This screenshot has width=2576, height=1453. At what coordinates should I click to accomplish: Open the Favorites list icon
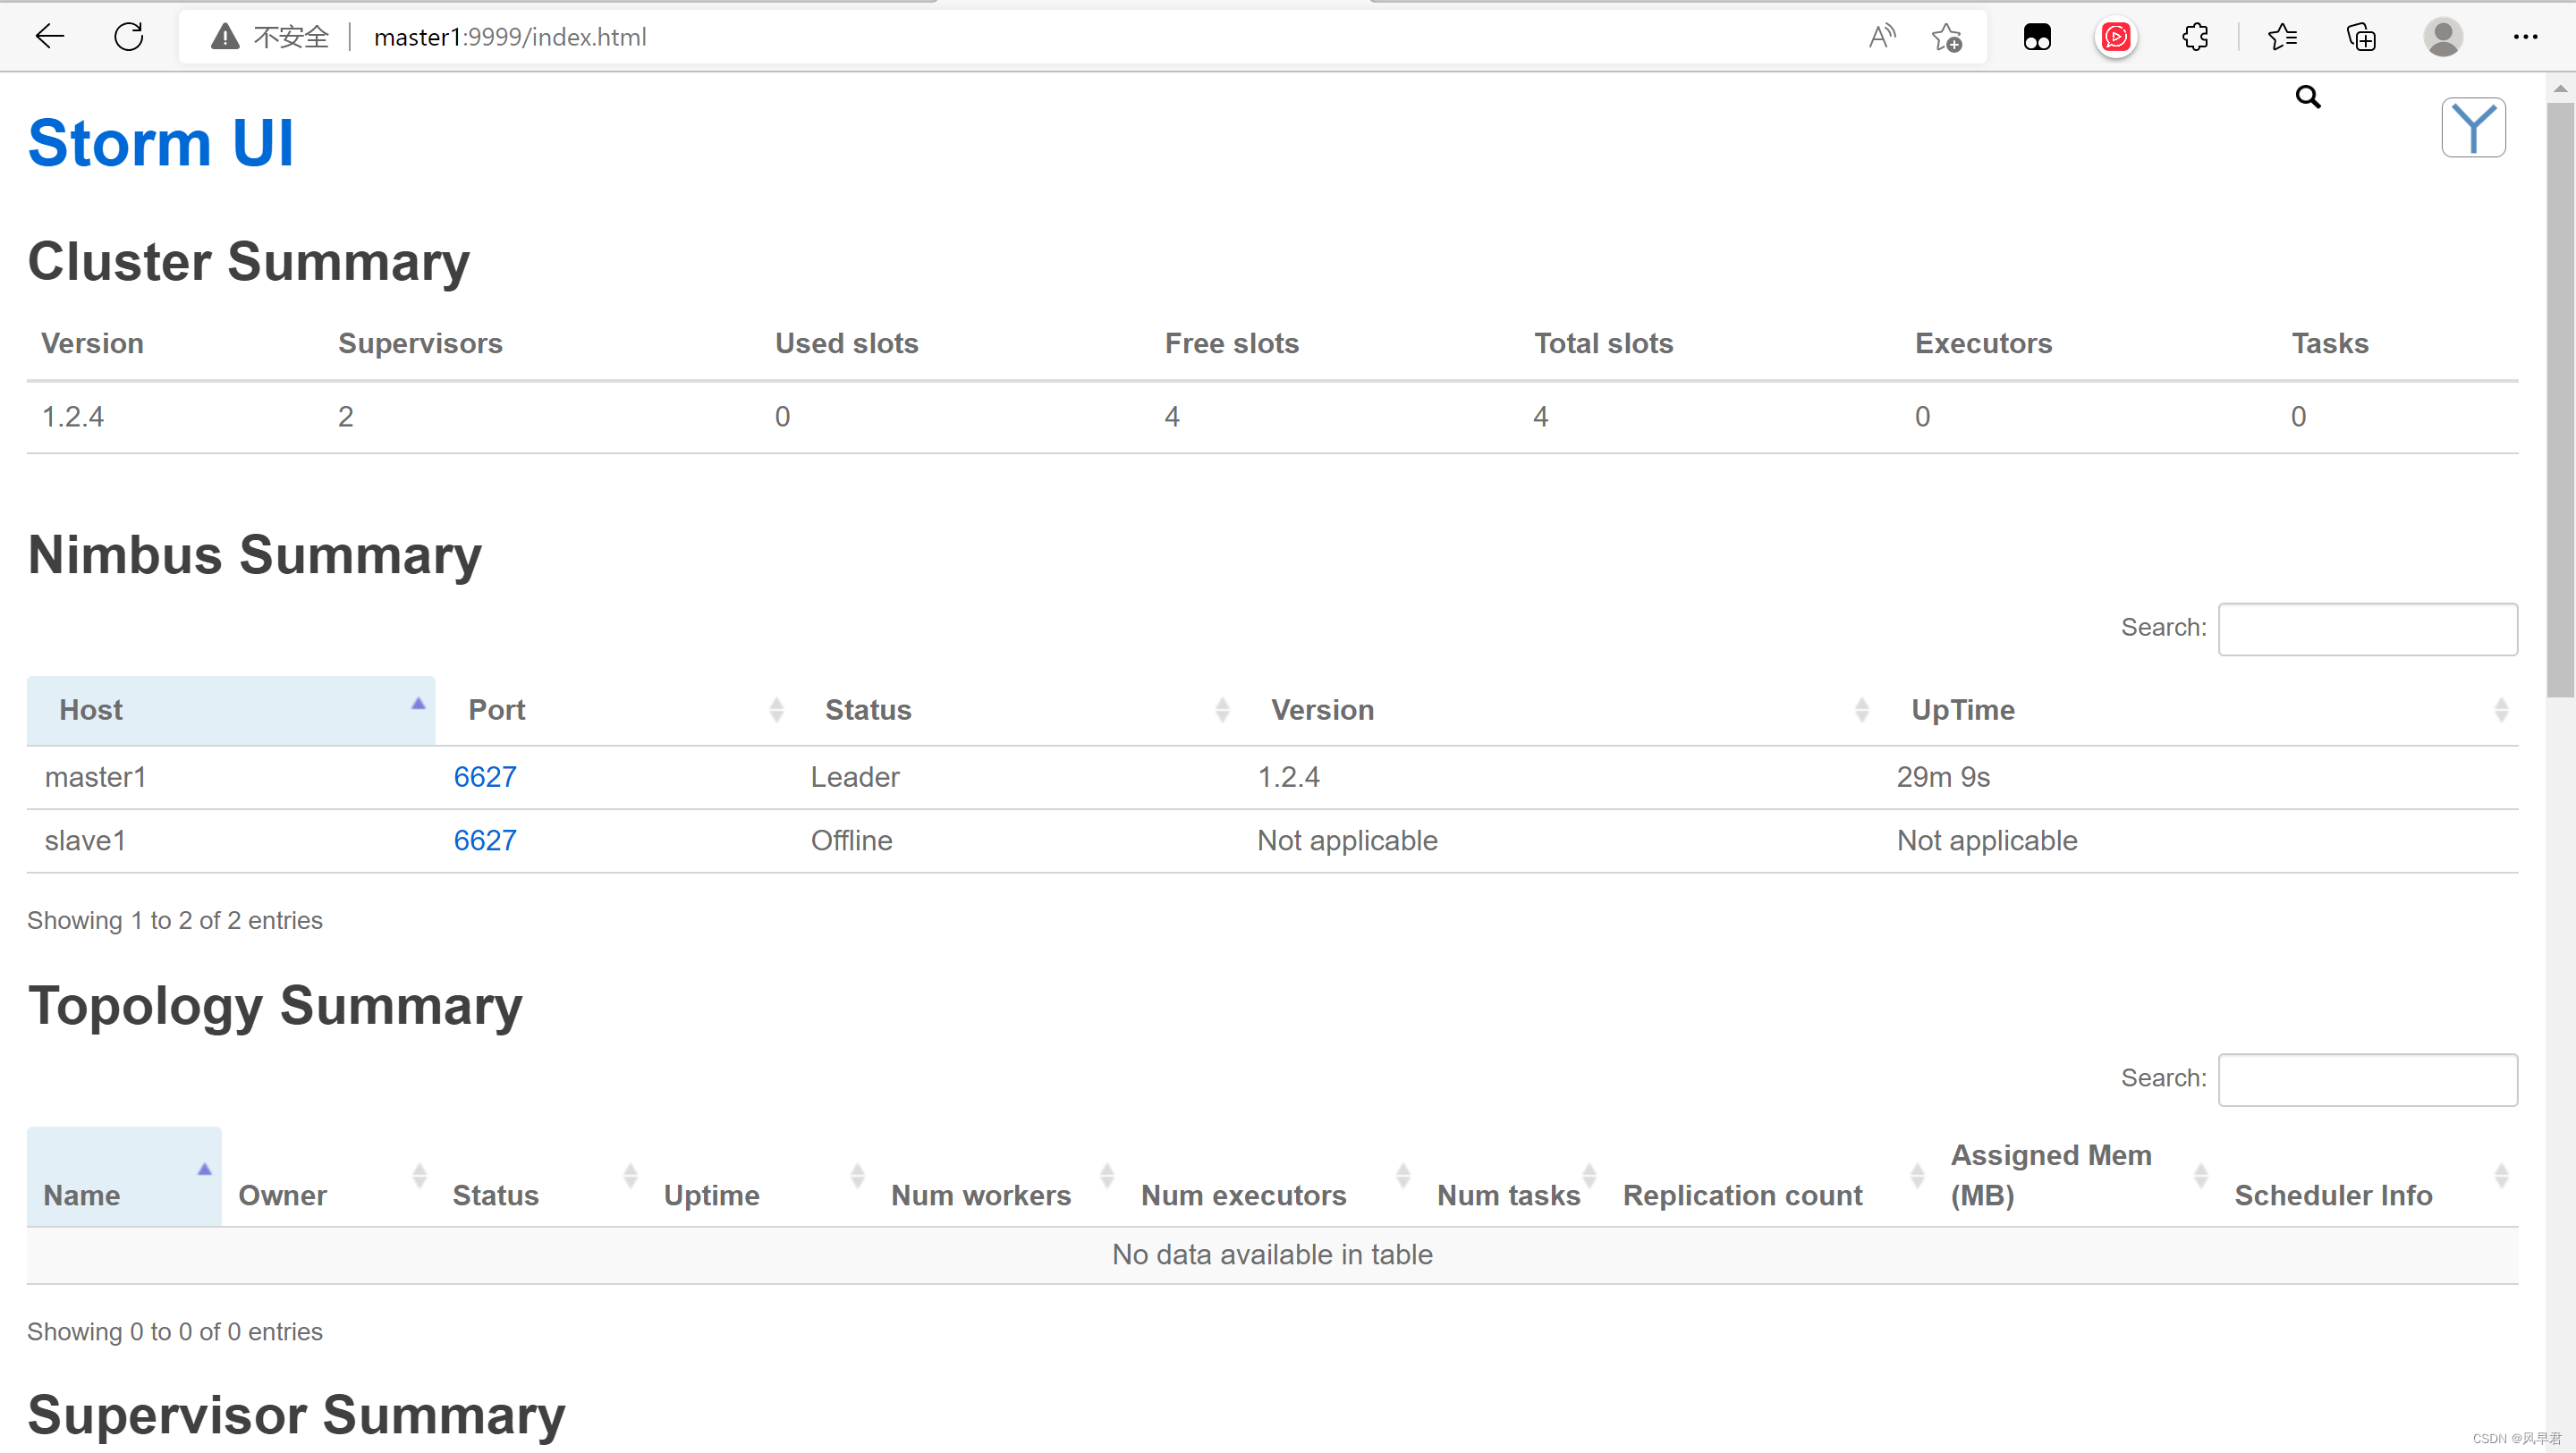tap(2282, 37)
